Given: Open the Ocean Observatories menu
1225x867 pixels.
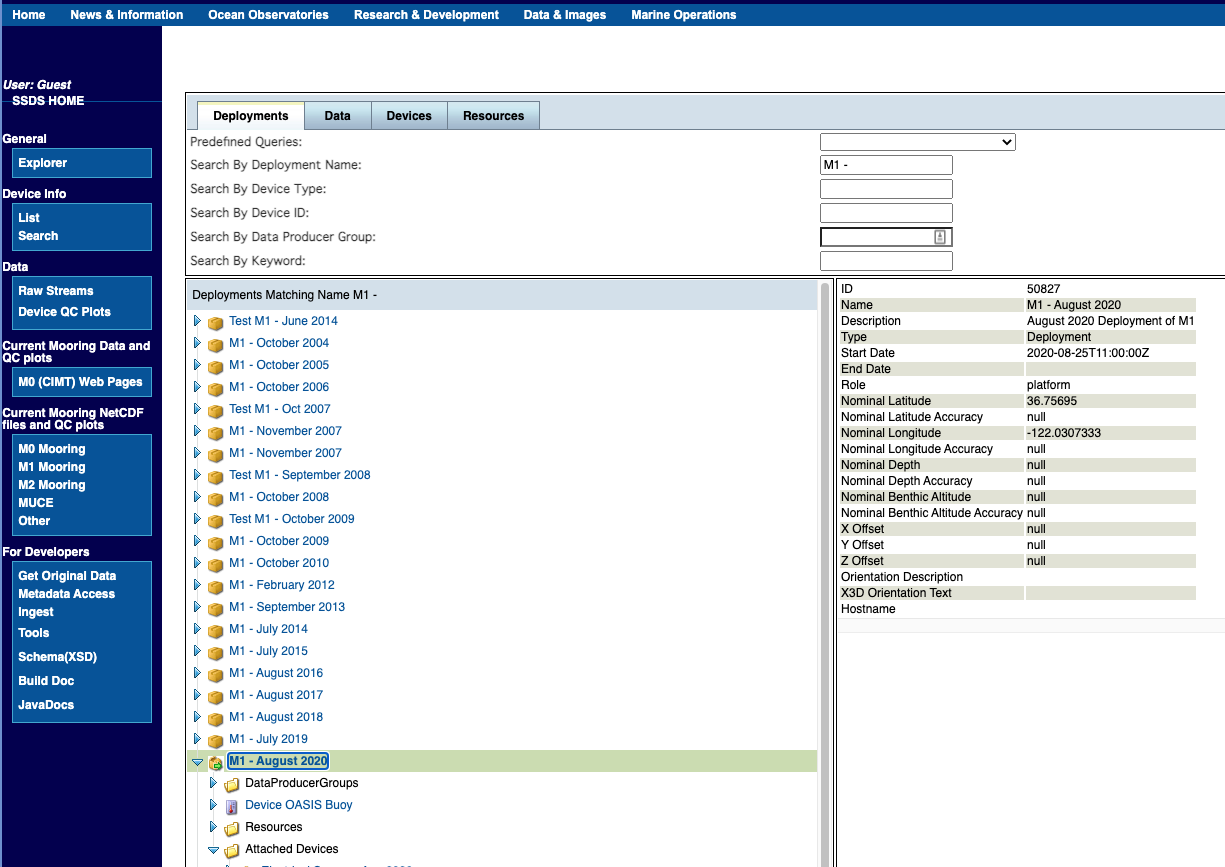Looking at the screenshot, I should pyautogui.click(x=268, y=15).
